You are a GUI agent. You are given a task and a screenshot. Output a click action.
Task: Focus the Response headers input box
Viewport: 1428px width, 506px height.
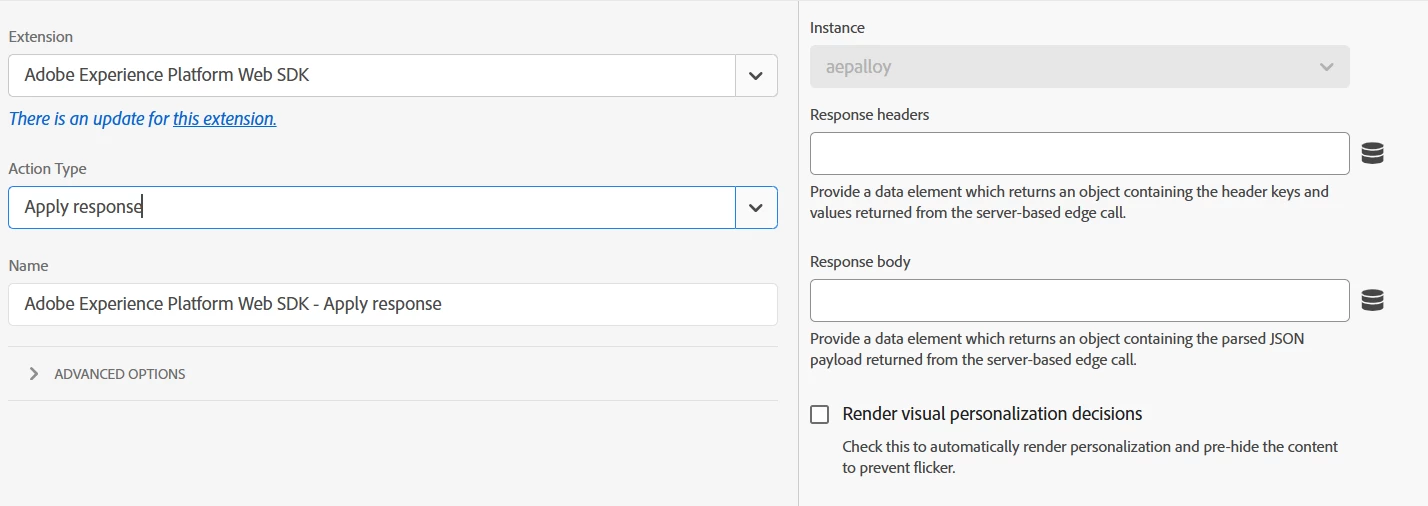pos(1079,153)
